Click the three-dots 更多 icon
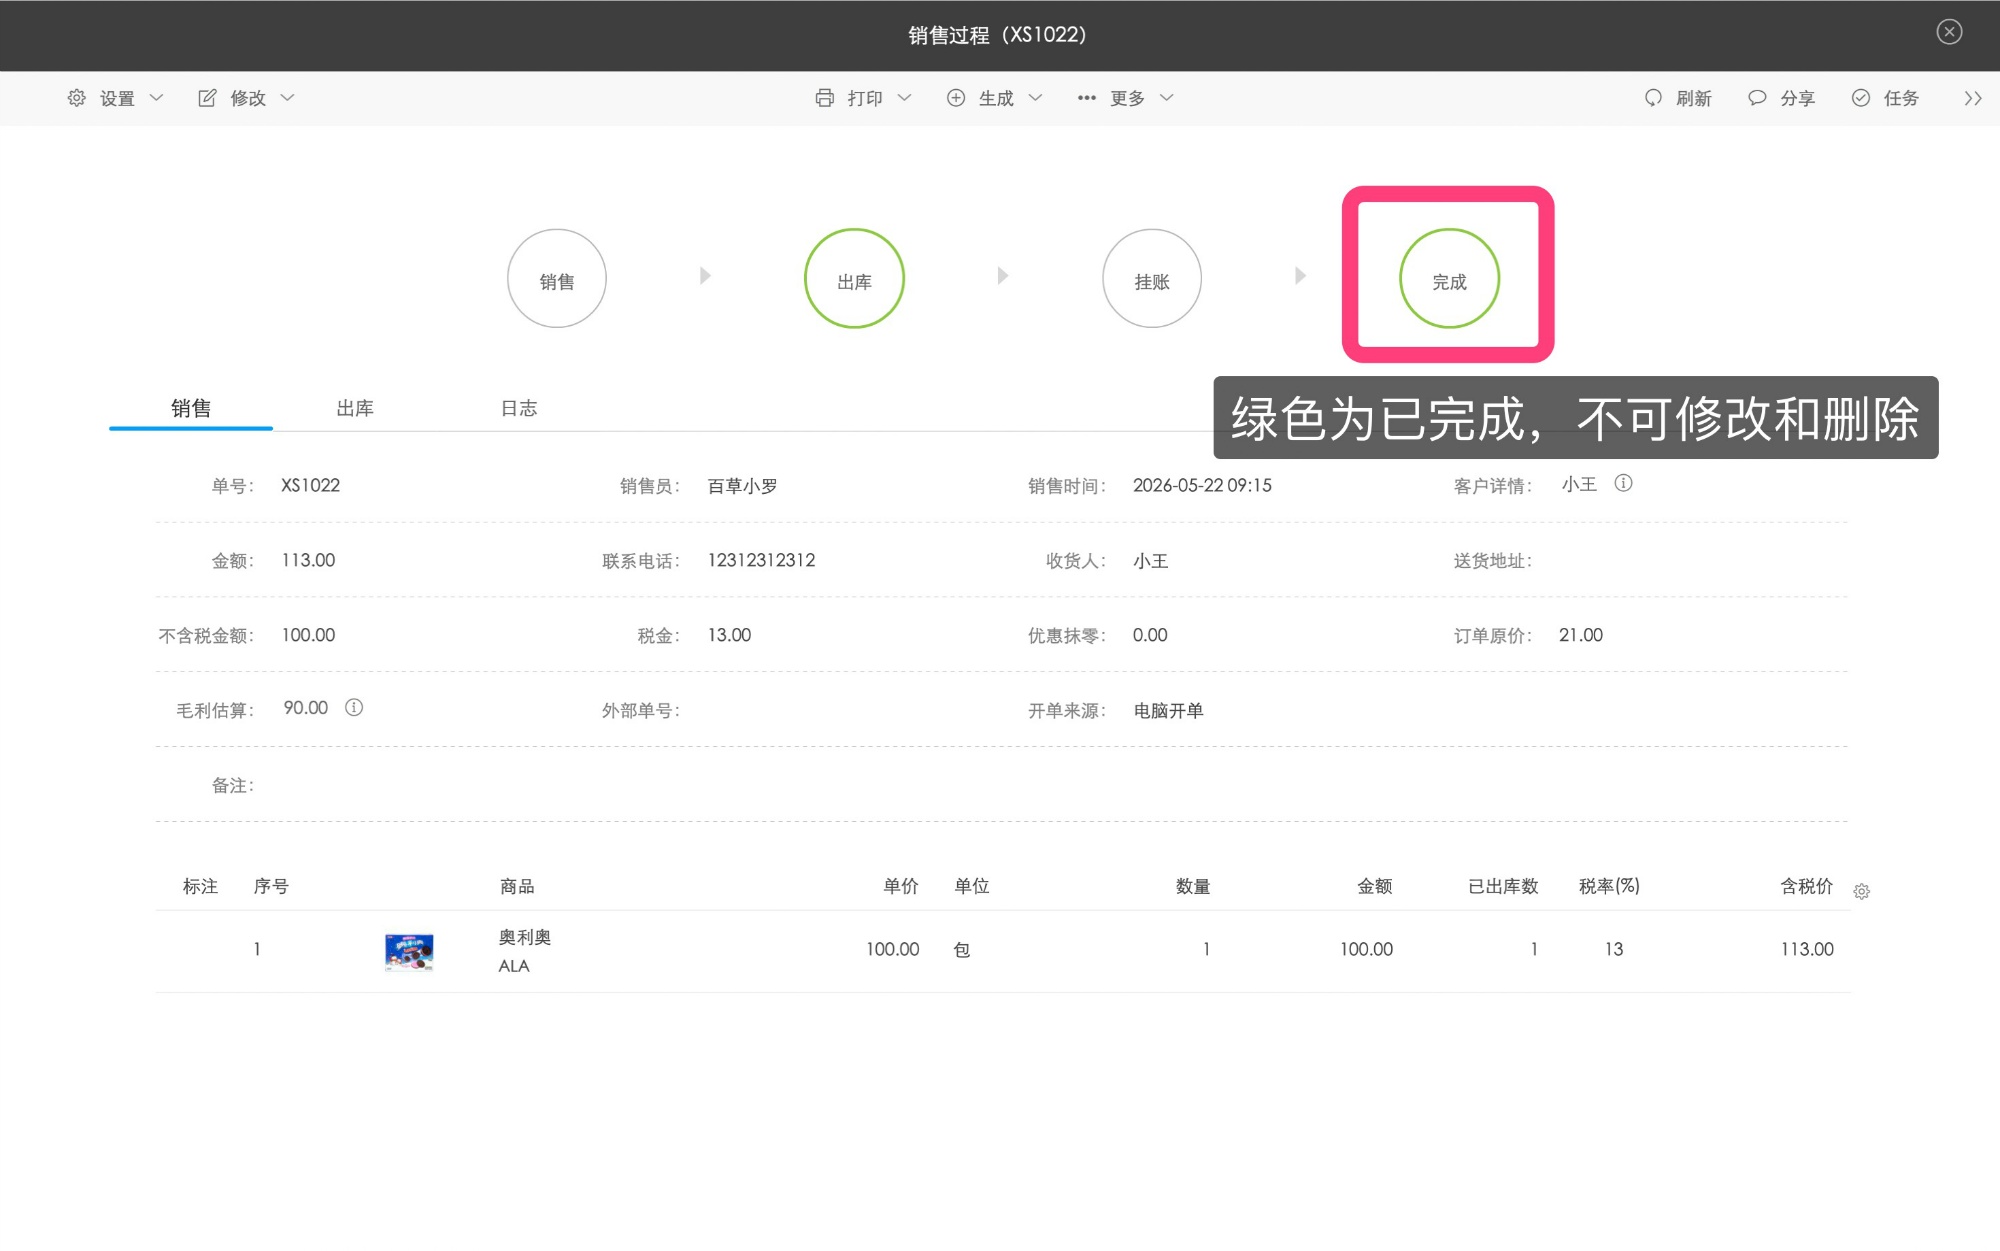The width and height of the screenshot is (2000, 1251). click(x=1087, y=98)
